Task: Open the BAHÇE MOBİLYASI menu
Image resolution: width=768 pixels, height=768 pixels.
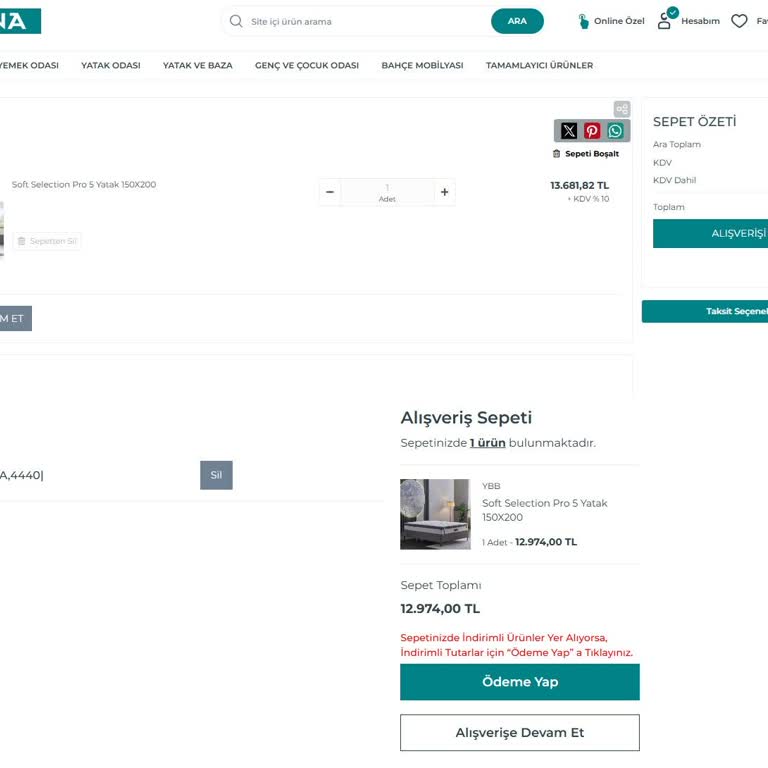Action: 422,65
